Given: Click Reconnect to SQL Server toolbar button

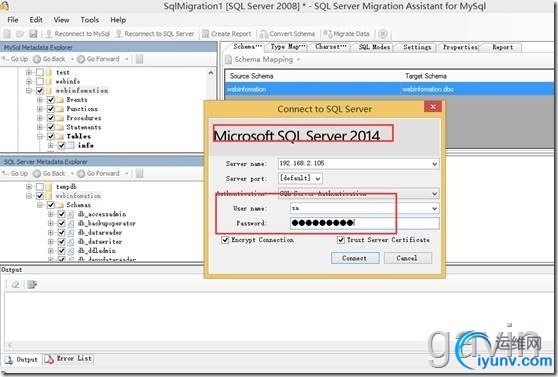Looking at the screenshot, I should [x=155, y=34].
